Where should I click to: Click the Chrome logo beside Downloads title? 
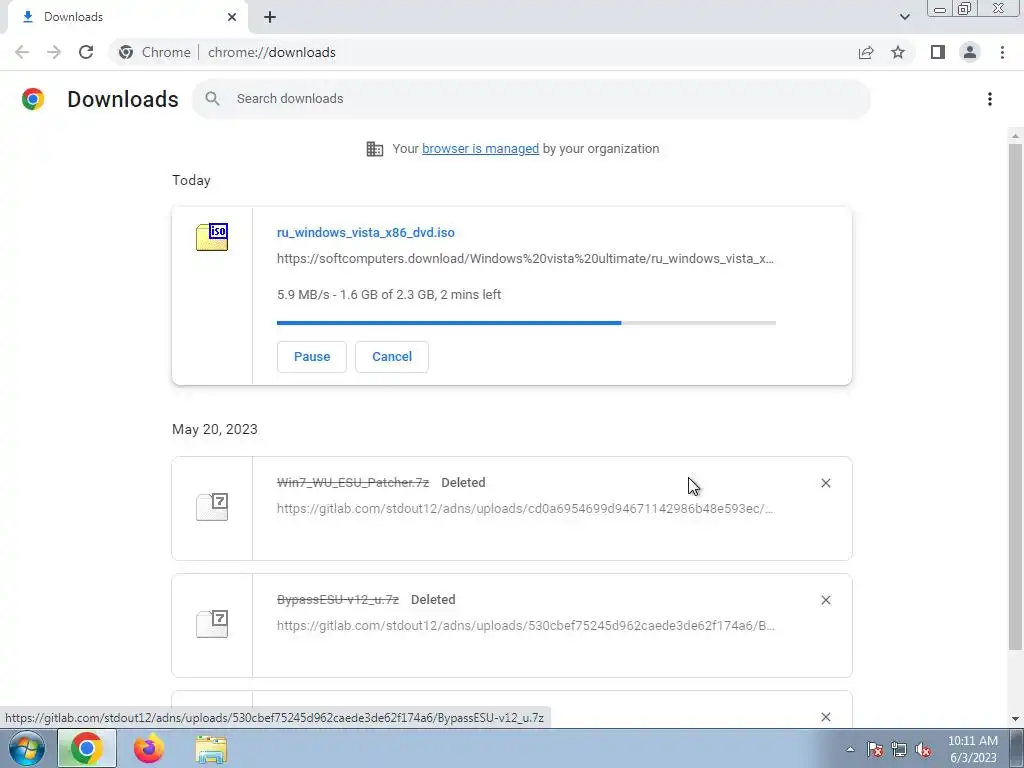[x=33, y=99]
